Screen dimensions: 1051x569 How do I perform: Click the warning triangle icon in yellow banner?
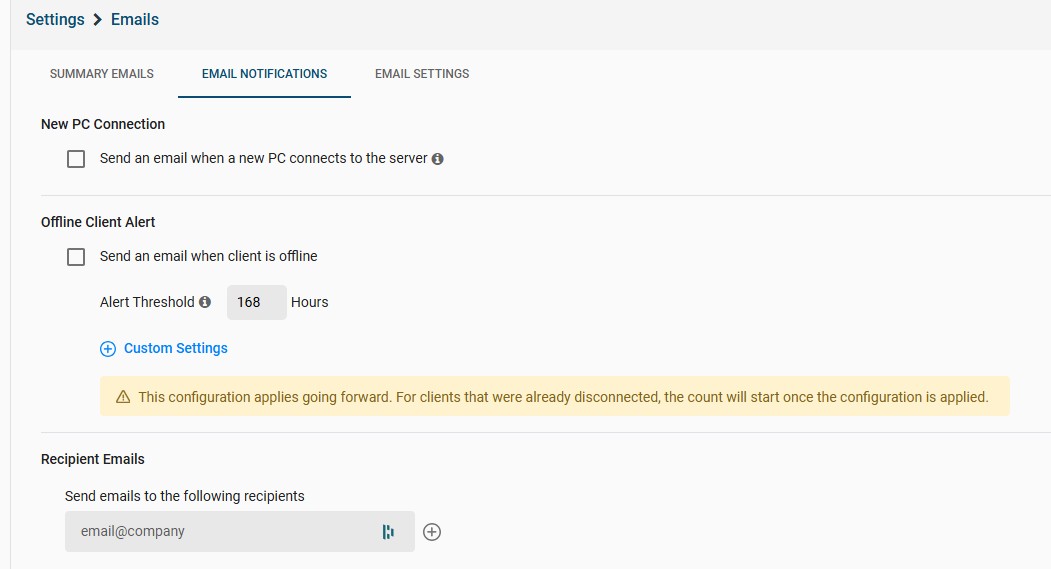pyautogui.click(x=123, y=397)
